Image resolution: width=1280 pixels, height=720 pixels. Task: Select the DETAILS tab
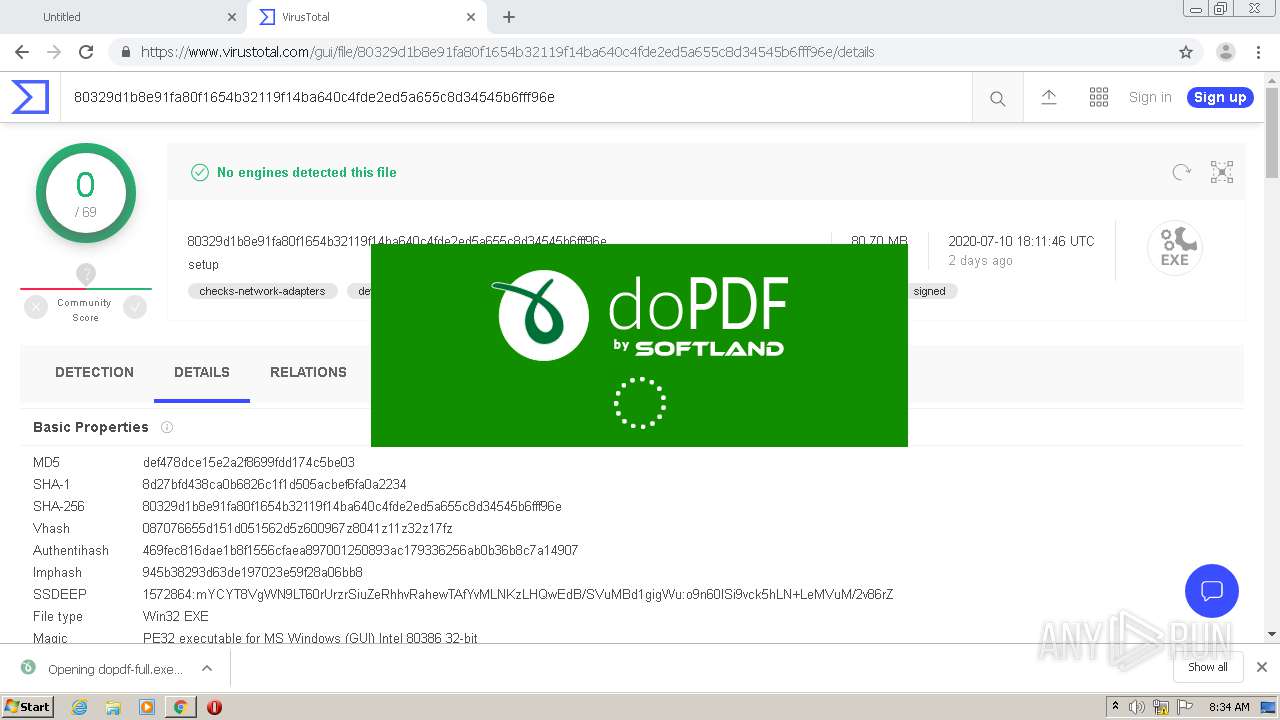click(x=202, y=372)
